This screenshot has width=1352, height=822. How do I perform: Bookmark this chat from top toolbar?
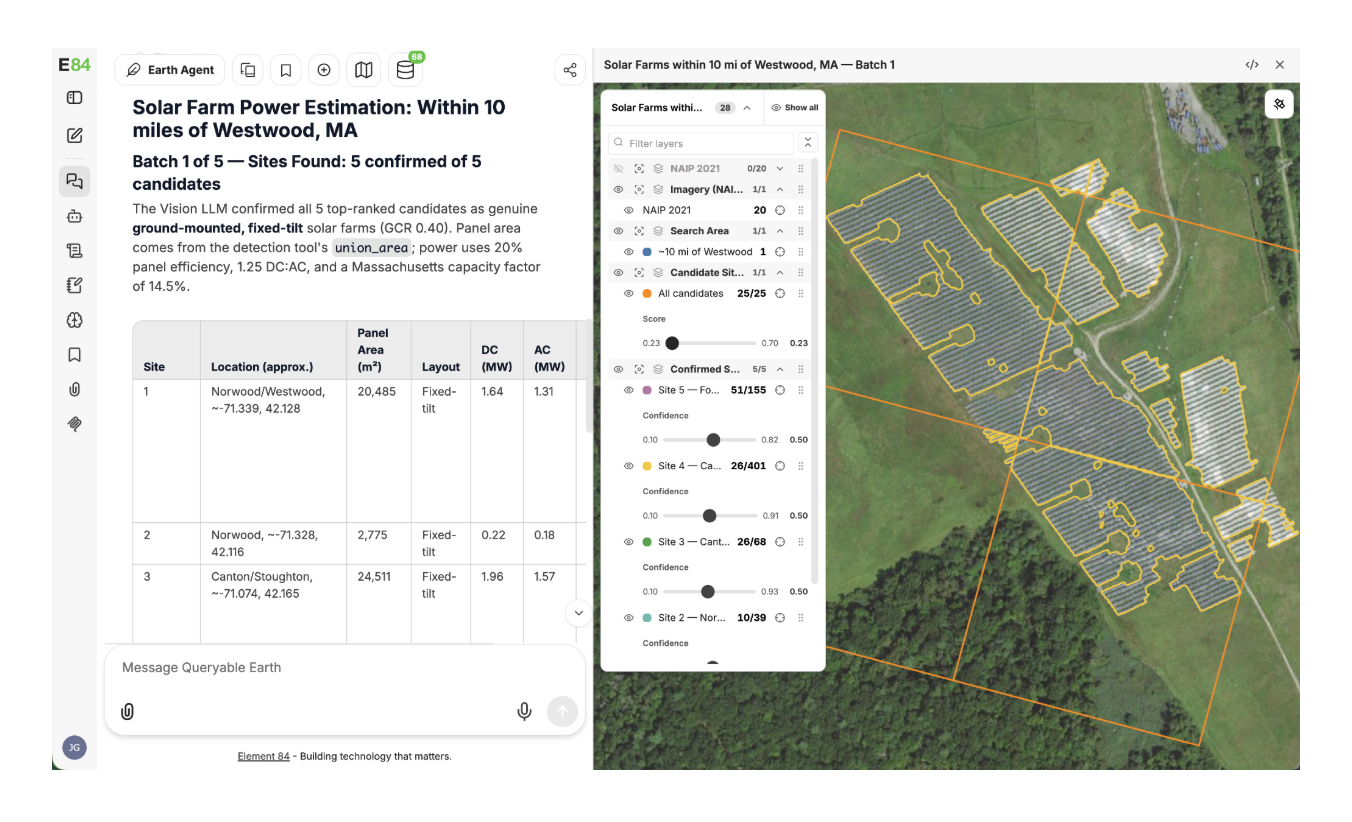[286, 70]
